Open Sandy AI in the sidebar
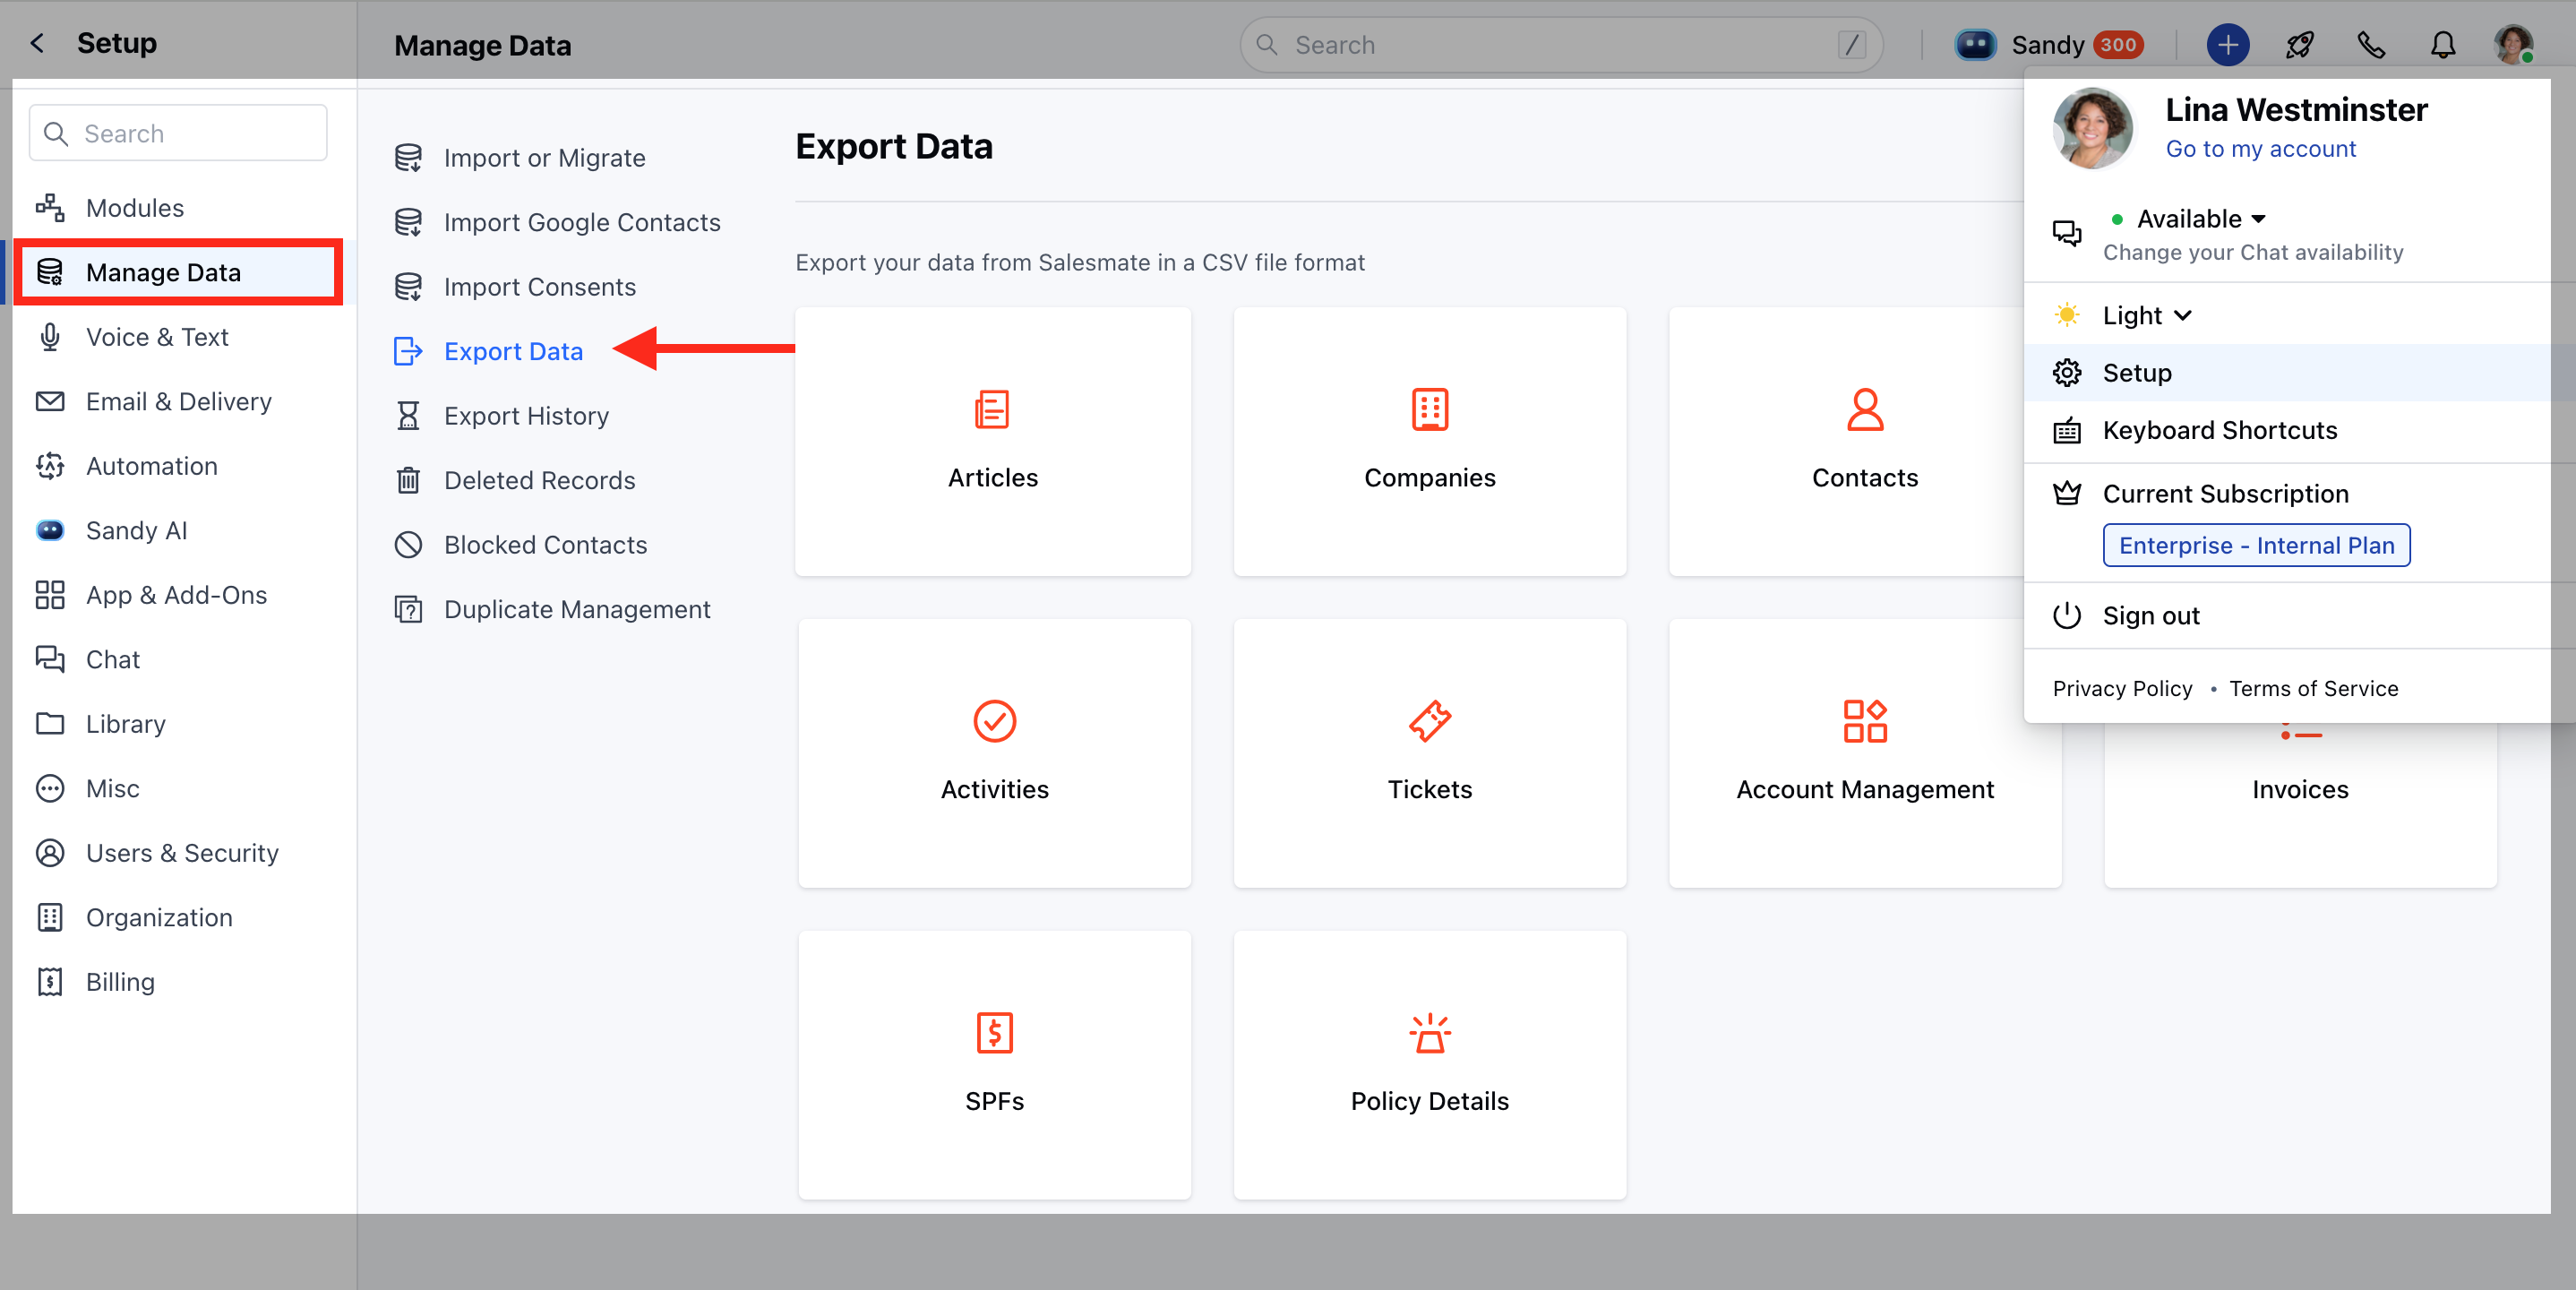Image resolution: width=2576 pixels, height=1290 pixels. (x=178, y=530)
